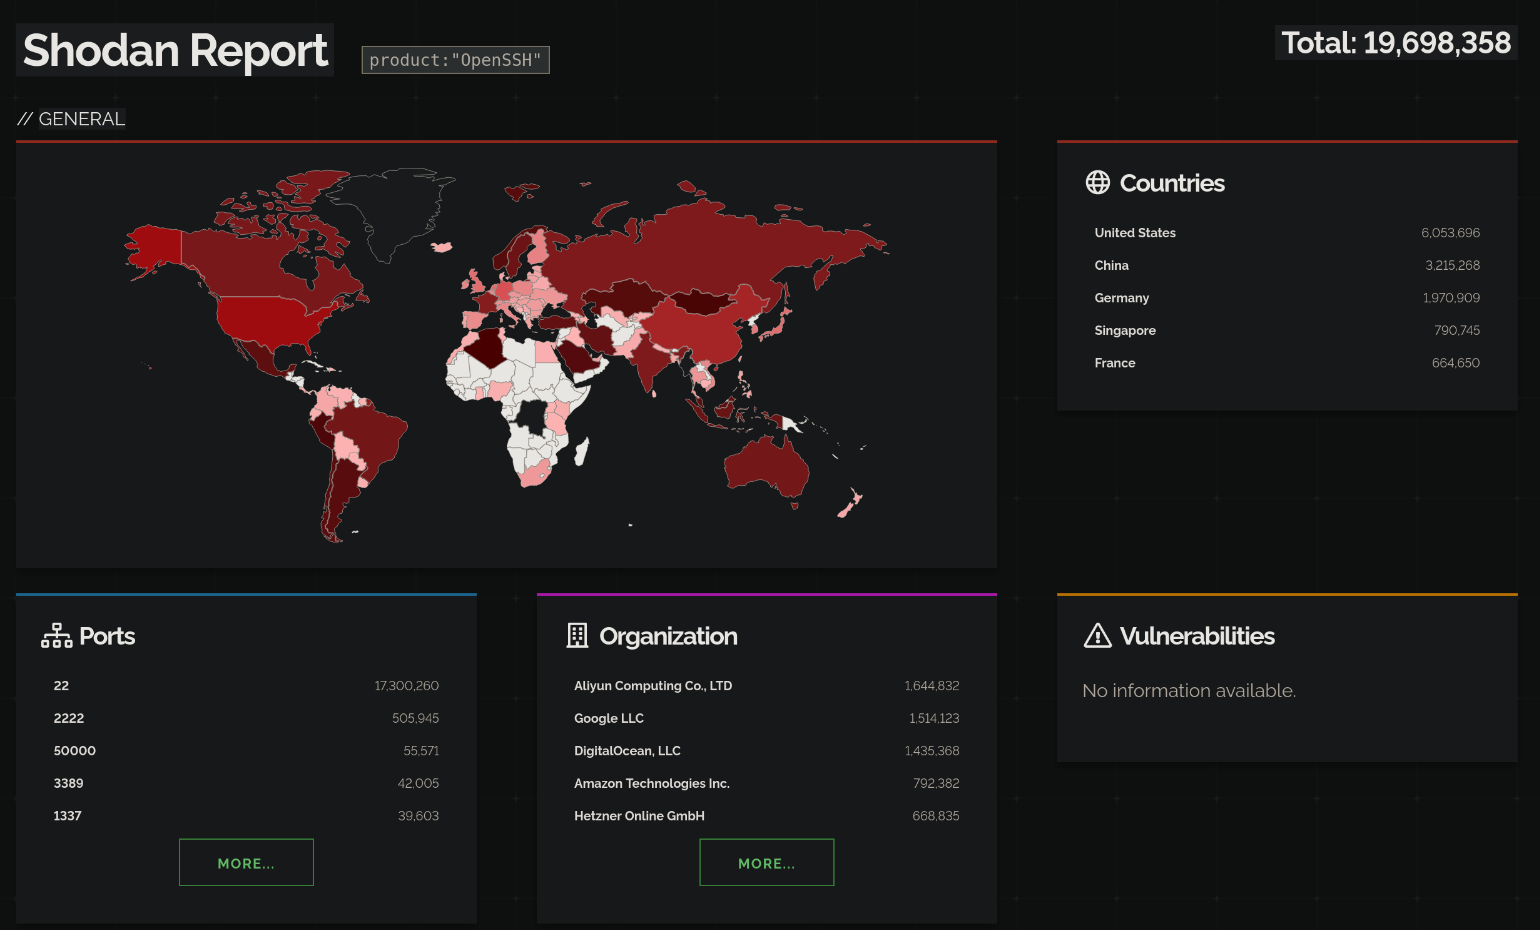Select United States in Countries list
Screen dimensions: 1540x930
1134,233
